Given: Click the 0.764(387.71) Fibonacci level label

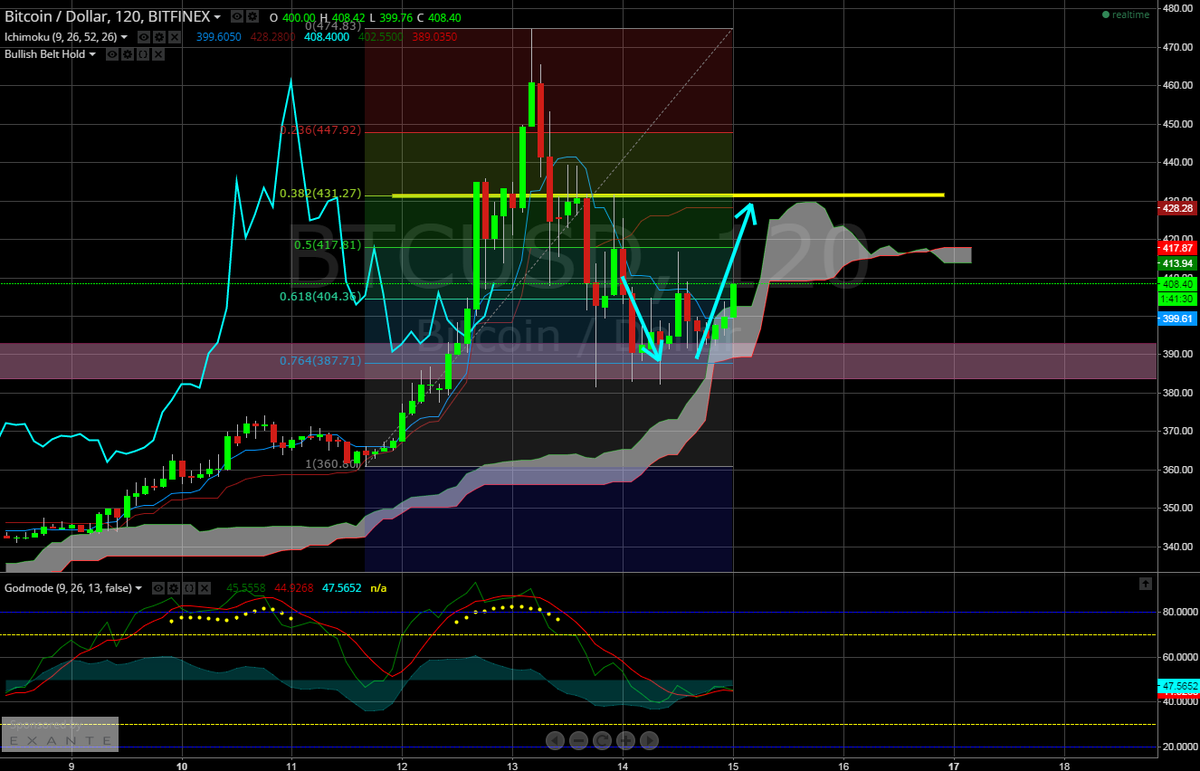Looking at the screenshot, I should click(320, 360).
